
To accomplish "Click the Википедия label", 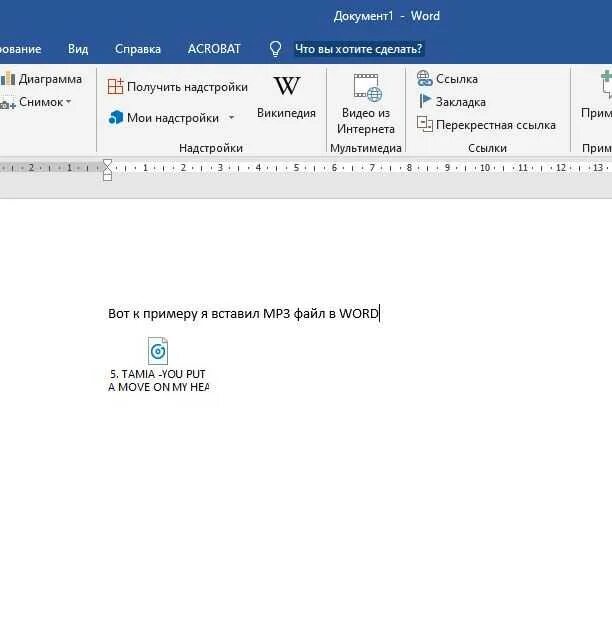I will tap(286, 113).
